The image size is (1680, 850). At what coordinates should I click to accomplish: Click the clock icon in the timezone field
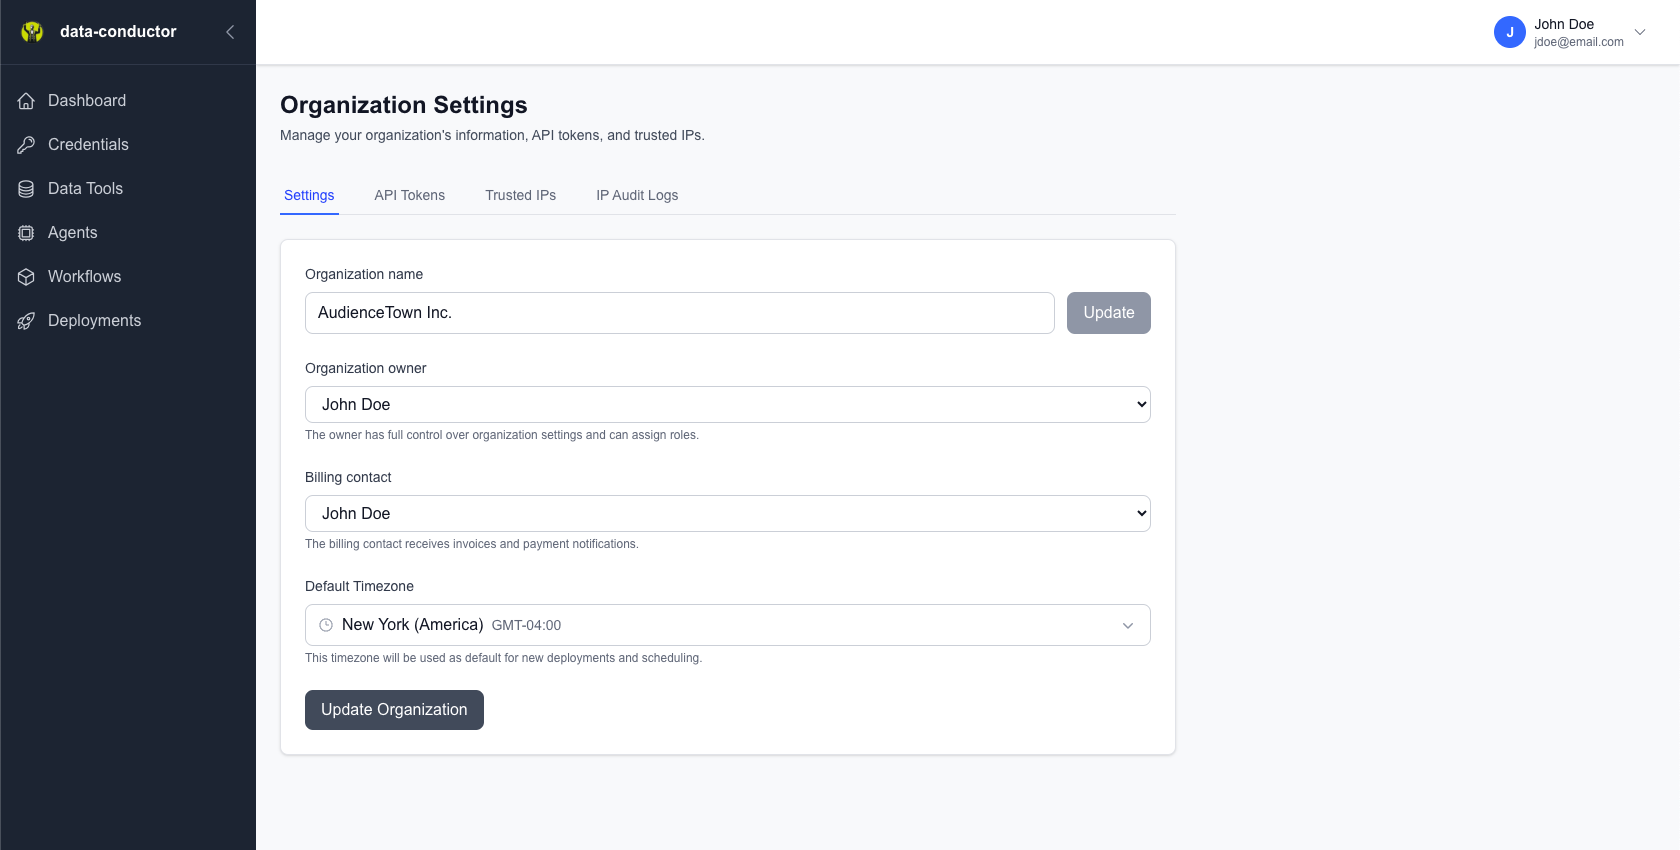pyautogui.click(x=326, y=625)
